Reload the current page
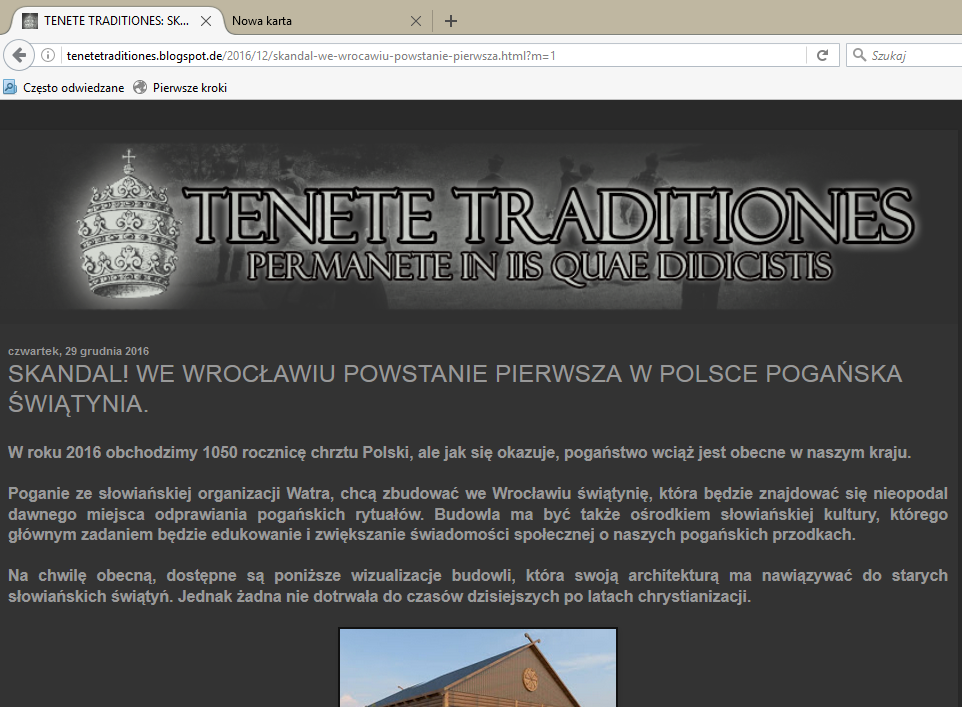The image size is (962, 707). (x=822, y=56)
